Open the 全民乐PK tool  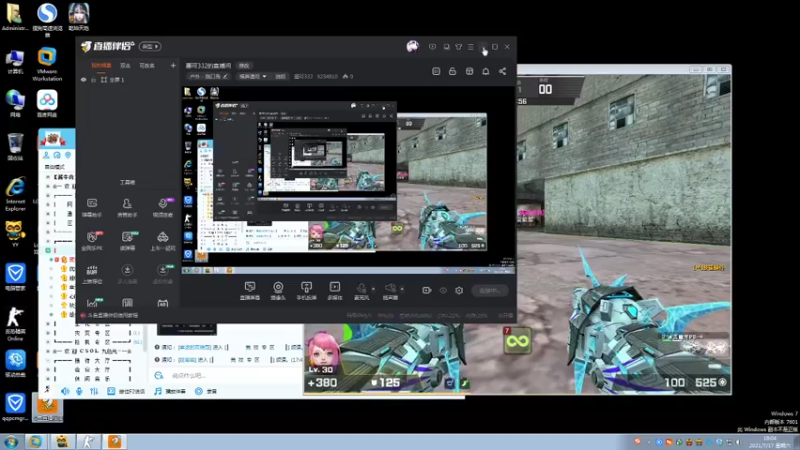click(92, 241)
